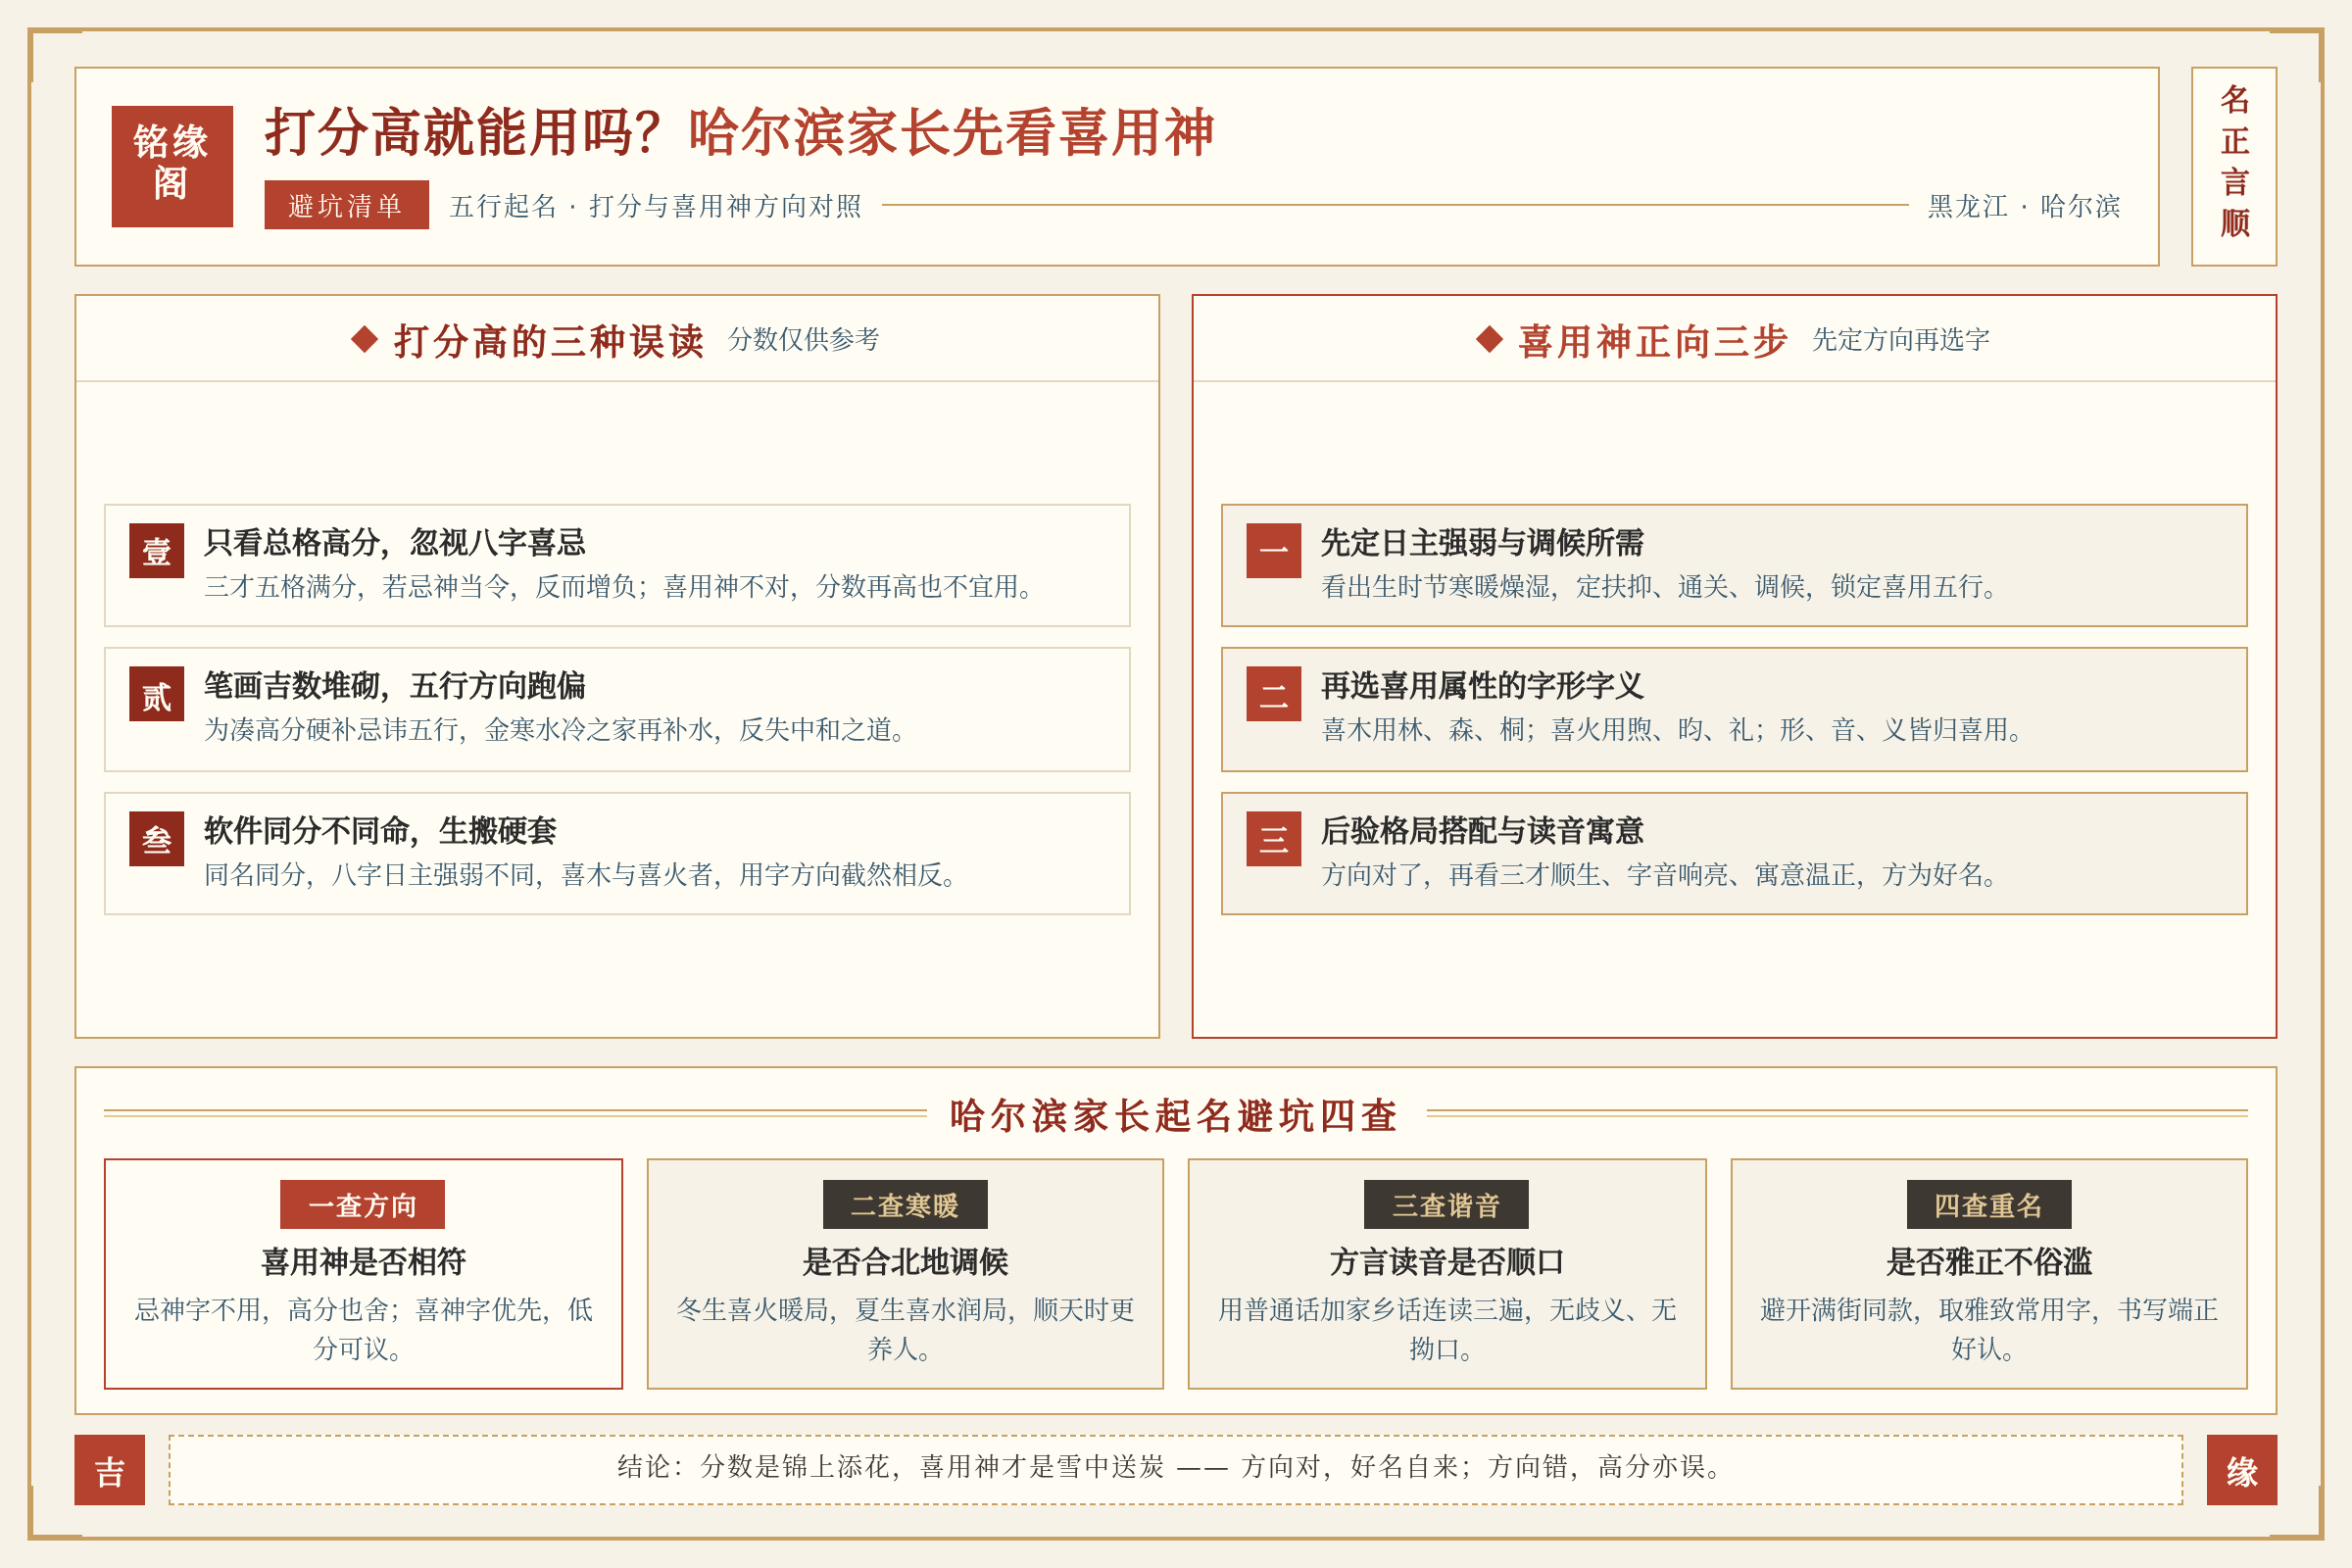Click the diamond icon before 打分高的三种误读
Screen dimensions: 2352x1568
tap(365, 339)
